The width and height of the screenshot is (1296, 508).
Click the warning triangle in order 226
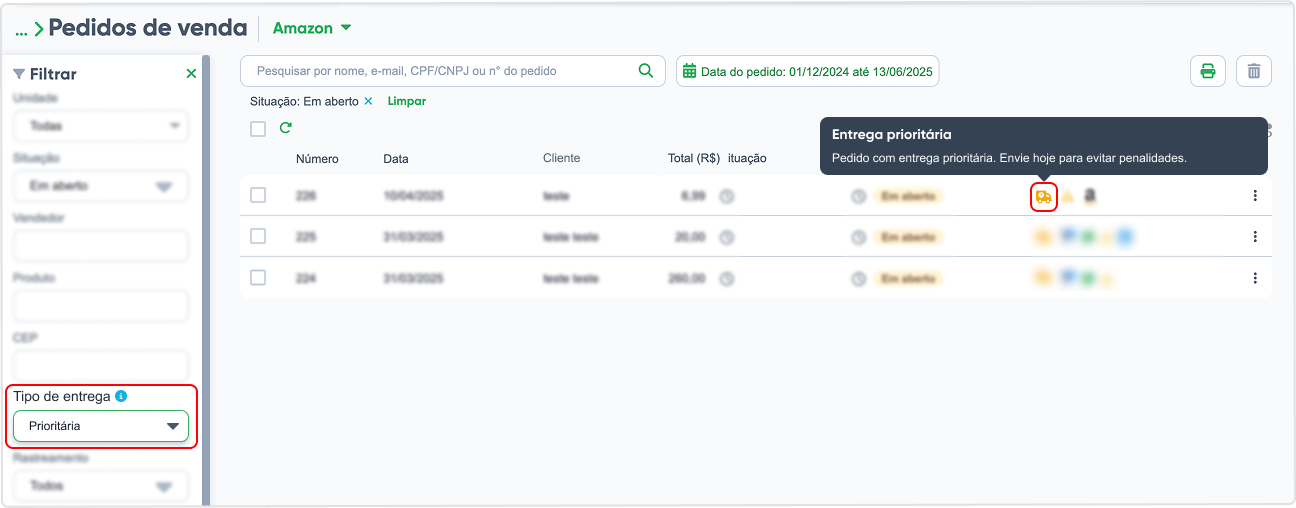click(1068, 197)
